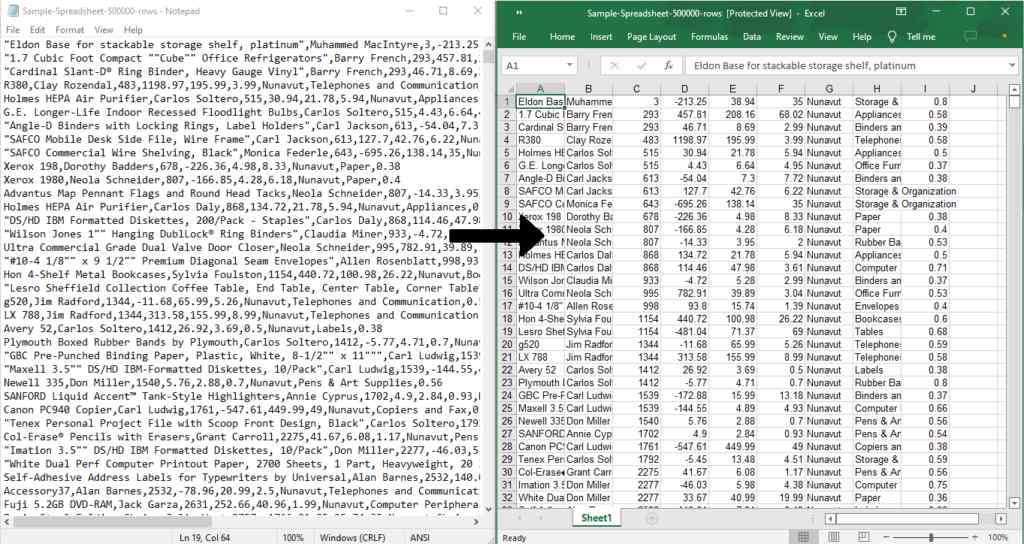Viewport: 1024px width, 544px height.
Task: Switch to the Page Layout ribbon tab
Action: tap(652, 37)
